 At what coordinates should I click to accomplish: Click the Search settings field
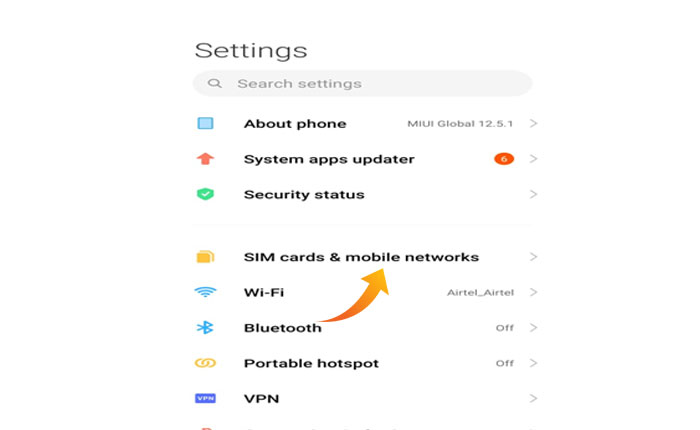370,84
